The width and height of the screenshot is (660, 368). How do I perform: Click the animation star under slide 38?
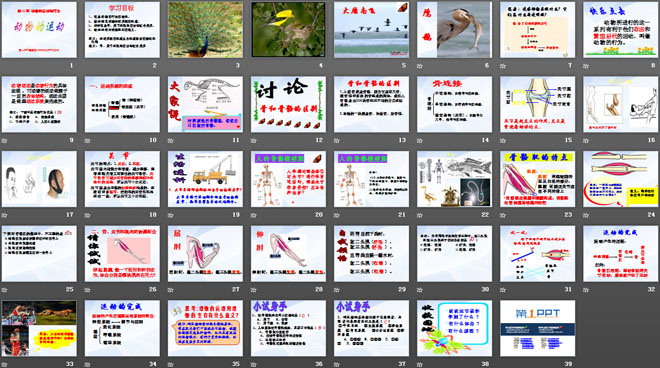[x=420, y=364]
